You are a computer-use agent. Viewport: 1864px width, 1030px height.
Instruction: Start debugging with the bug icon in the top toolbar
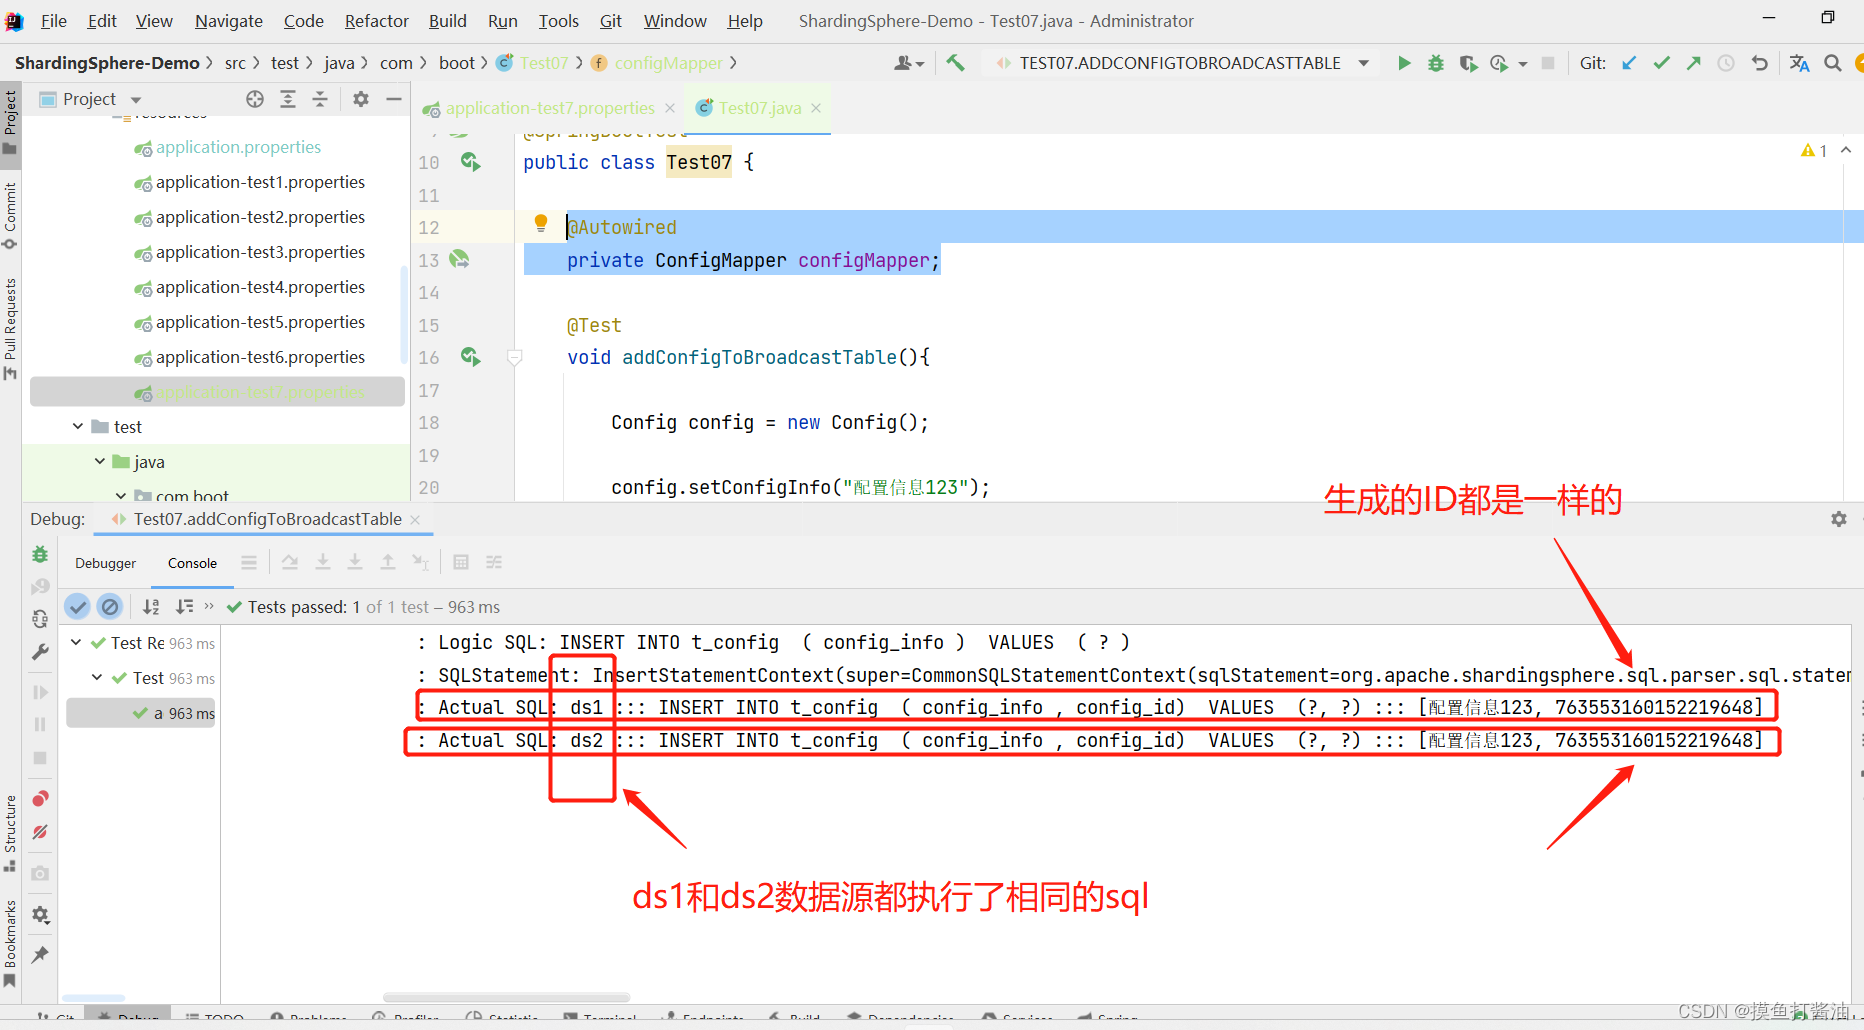1436,63
